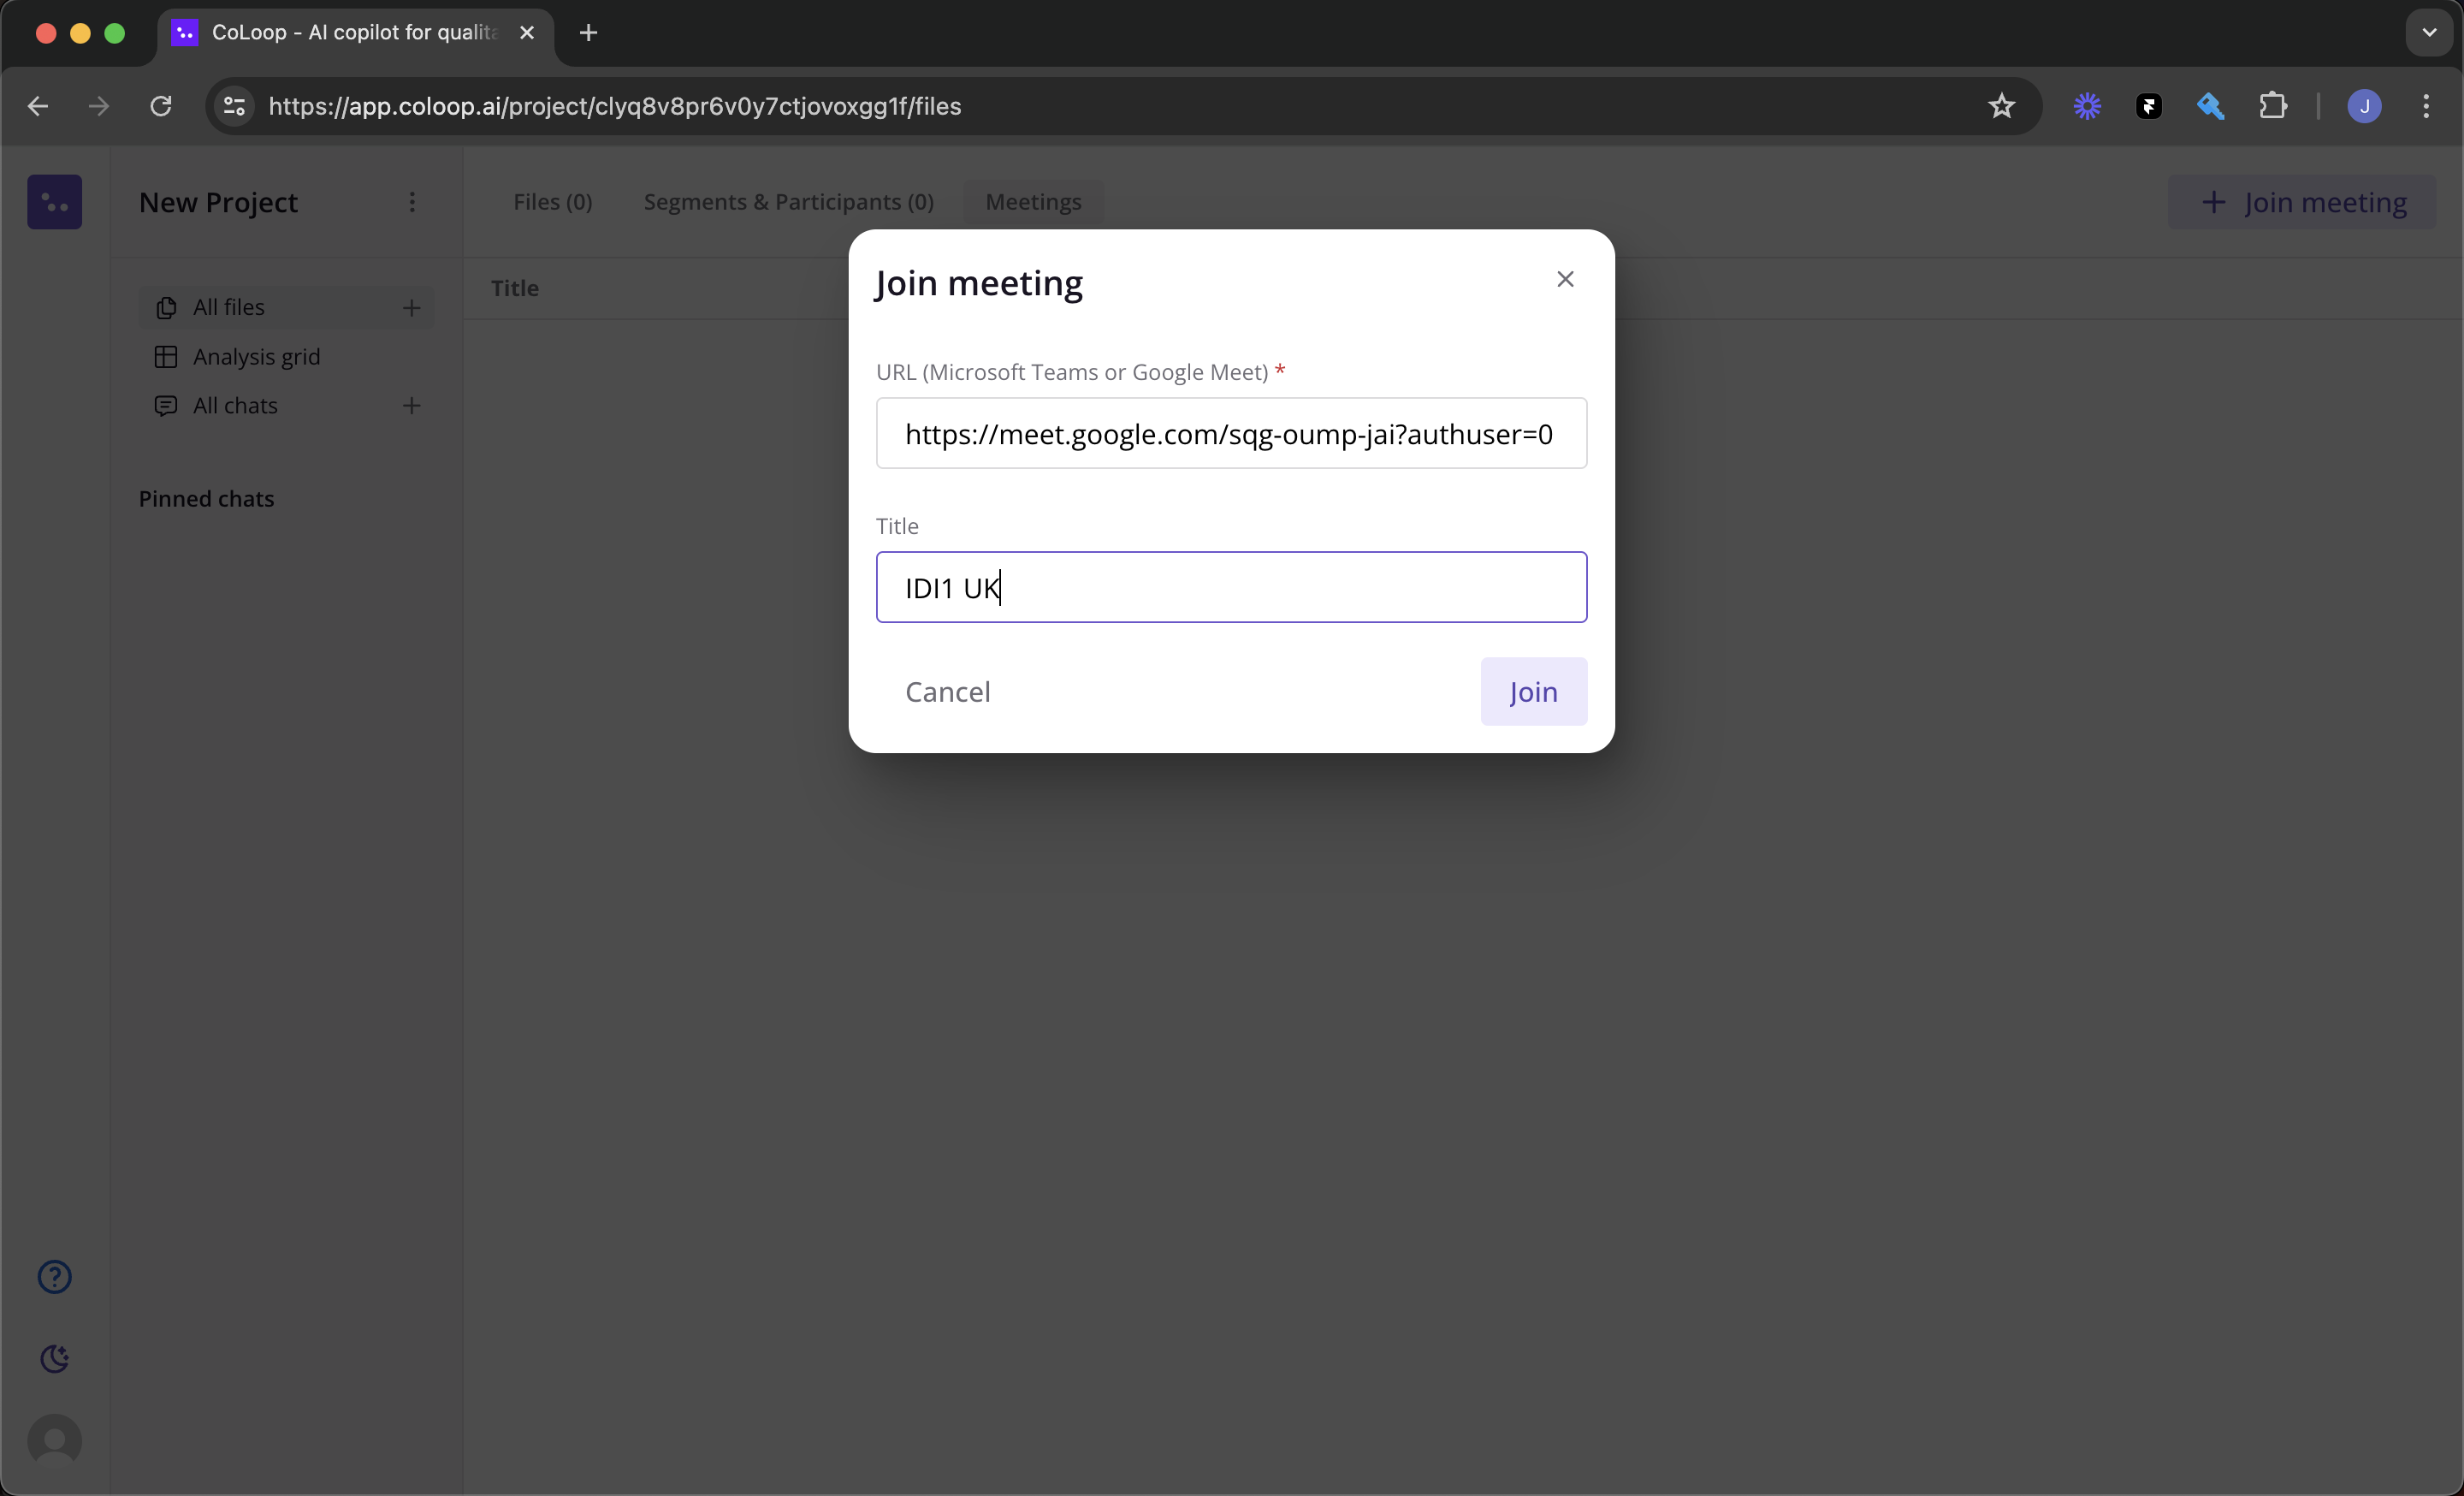Open a new browser tab

pos(588,33)
